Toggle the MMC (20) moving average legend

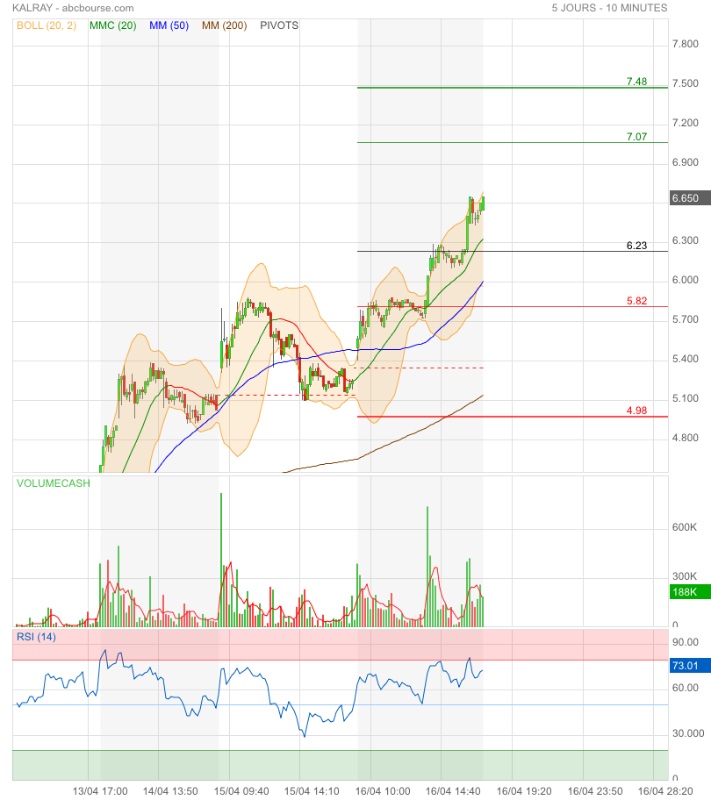click(113, 25)
